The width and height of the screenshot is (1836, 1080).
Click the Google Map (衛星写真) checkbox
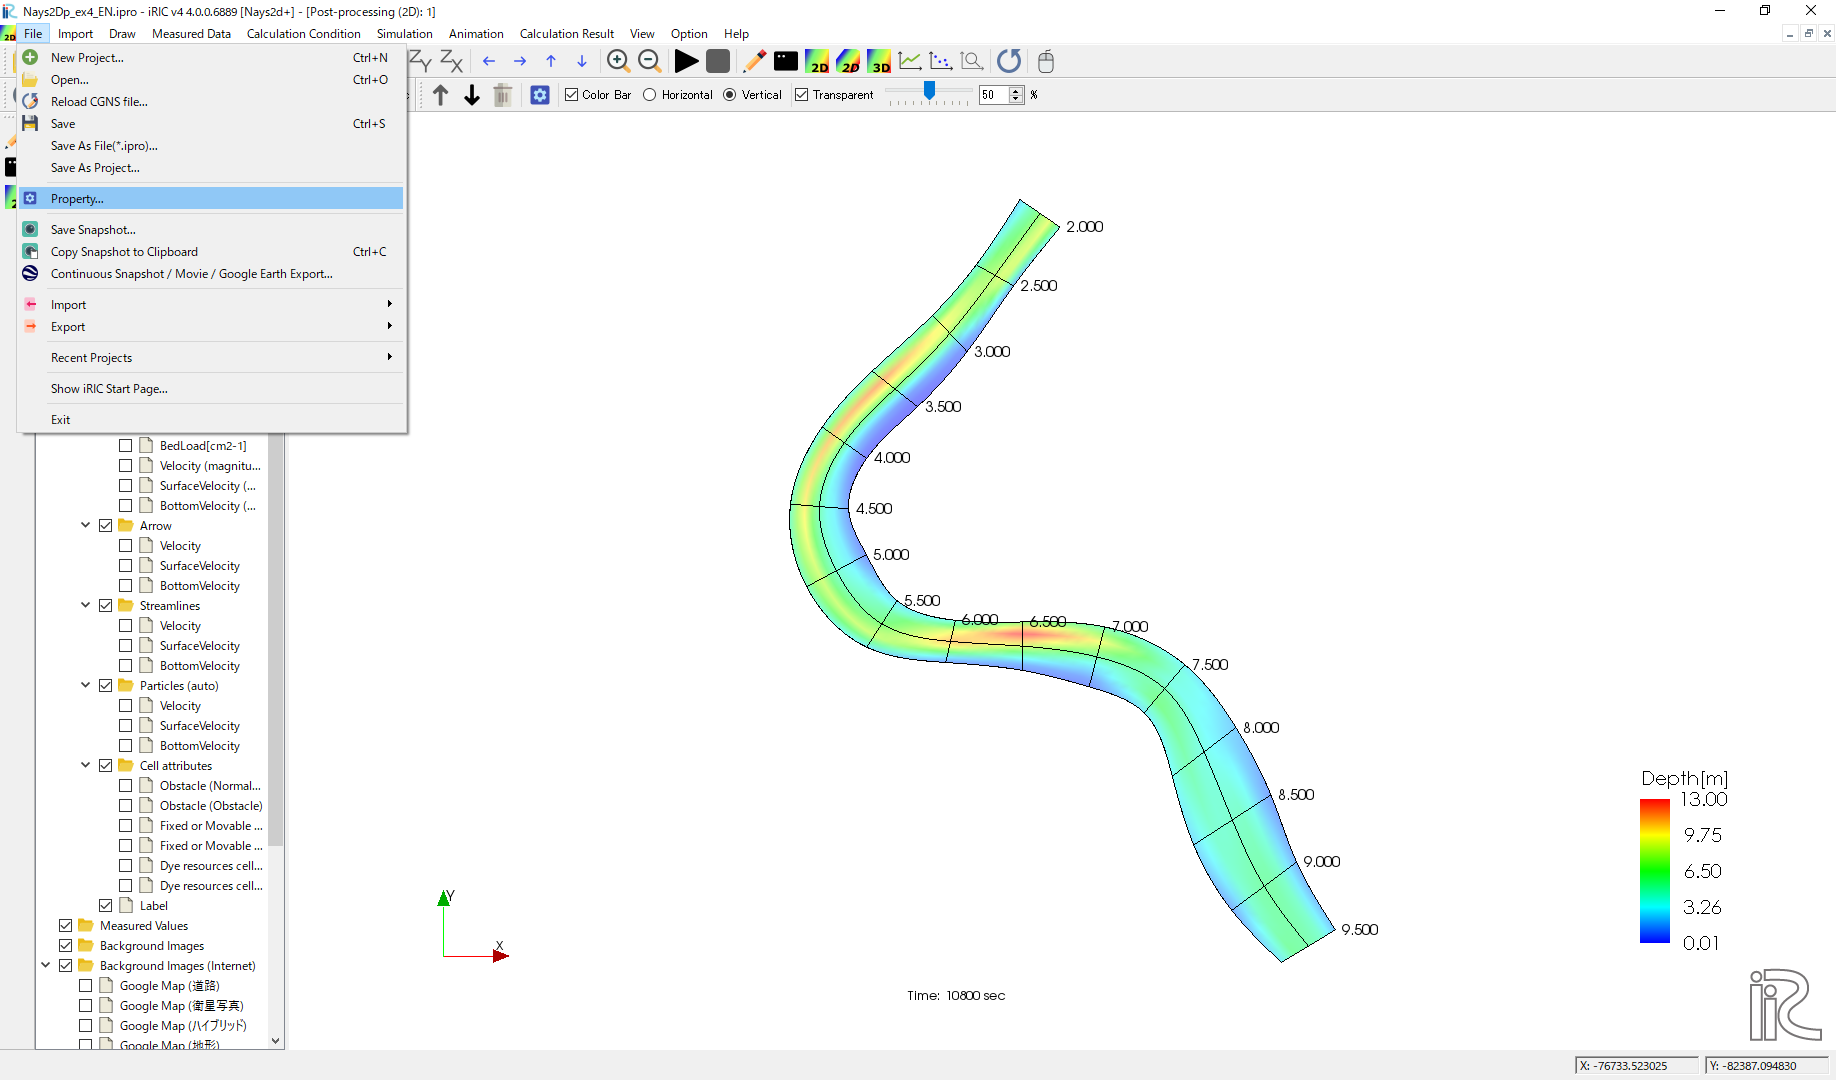pos(86,1006)
